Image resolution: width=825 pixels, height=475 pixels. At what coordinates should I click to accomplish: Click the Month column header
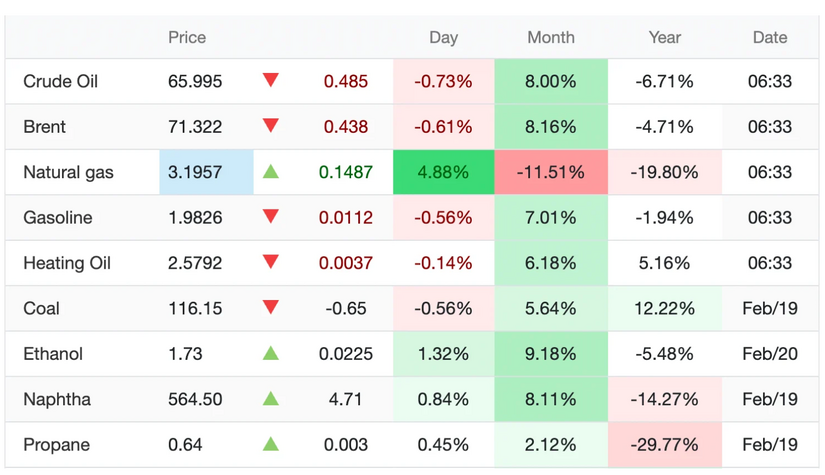[x=550, y=37]
